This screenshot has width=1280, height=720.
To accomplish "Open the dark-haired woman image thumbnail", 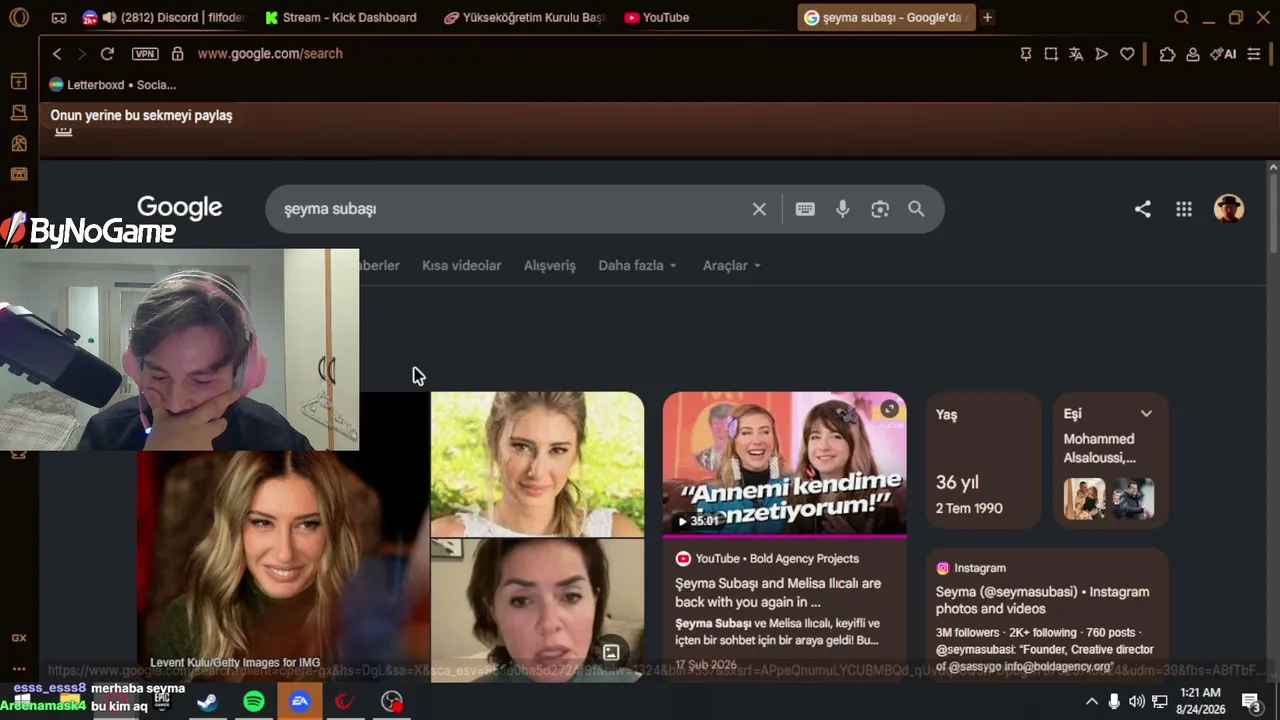I will click(538, 610).
